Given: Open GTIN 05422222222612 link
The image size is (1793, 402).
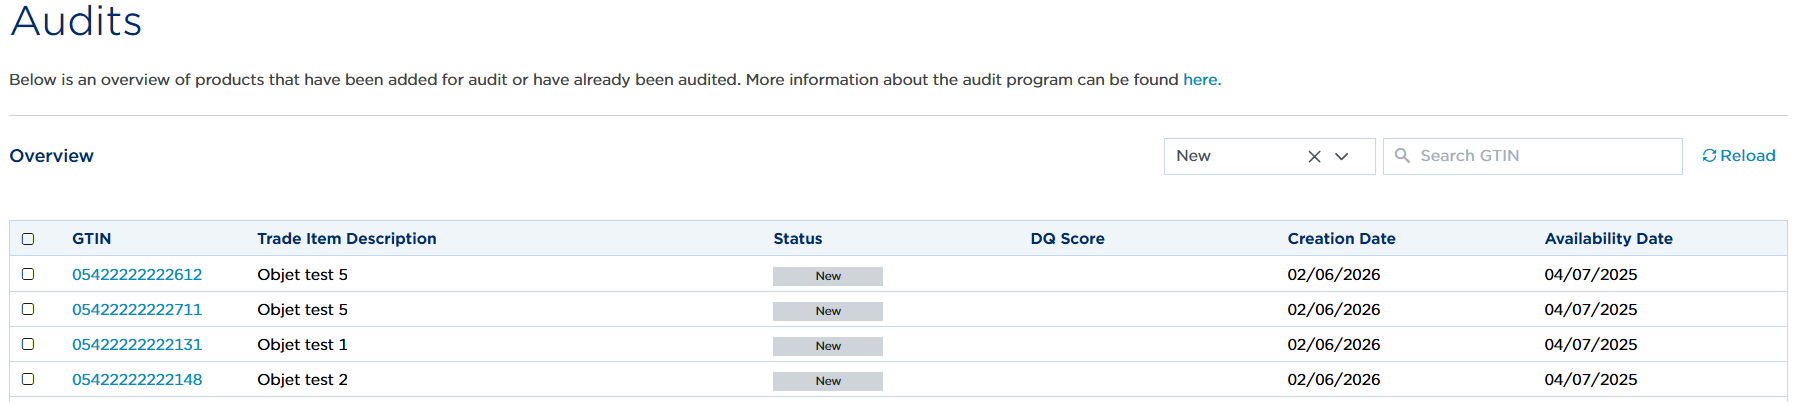Looking at the screenshot, I should point(137,275).
